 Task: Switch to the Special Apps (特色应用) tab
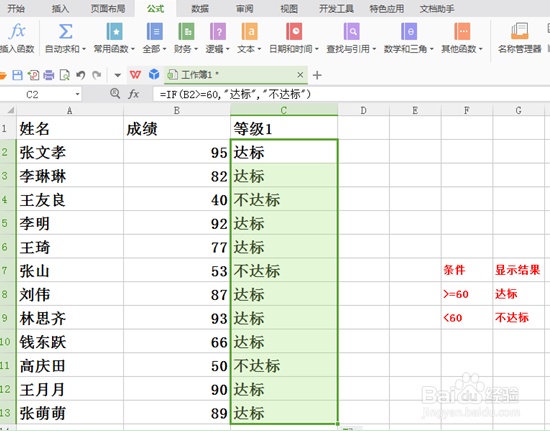387,8
